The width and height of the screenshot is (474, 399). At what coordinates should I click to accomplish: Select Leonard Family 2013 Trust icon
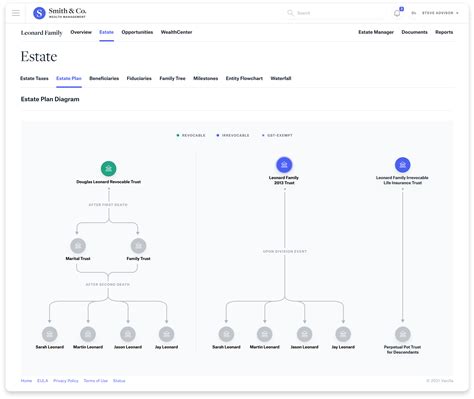pyautogui.click(x=284, y=165)
